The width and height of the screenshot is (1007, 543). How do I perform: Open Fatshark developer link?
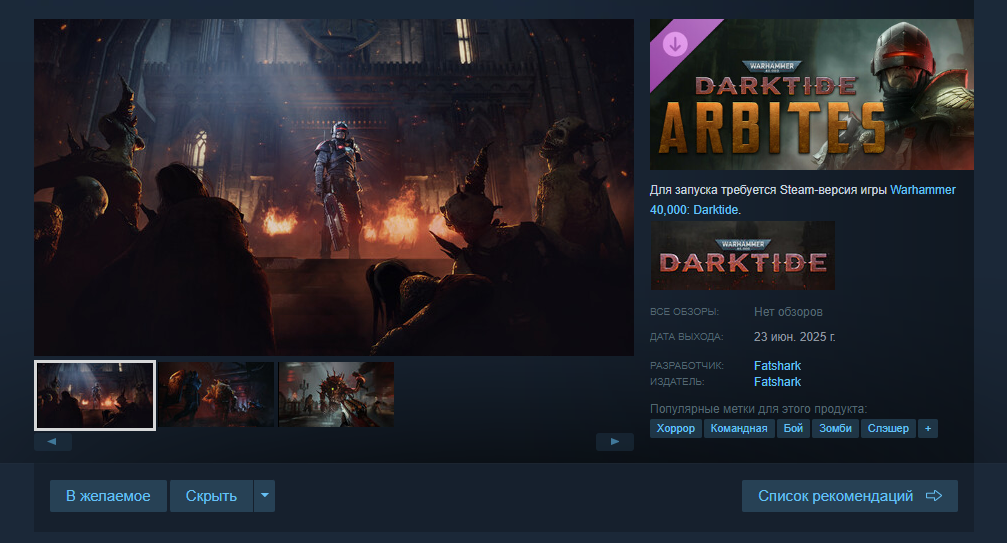pyautogui.click(x=777, y=365)
